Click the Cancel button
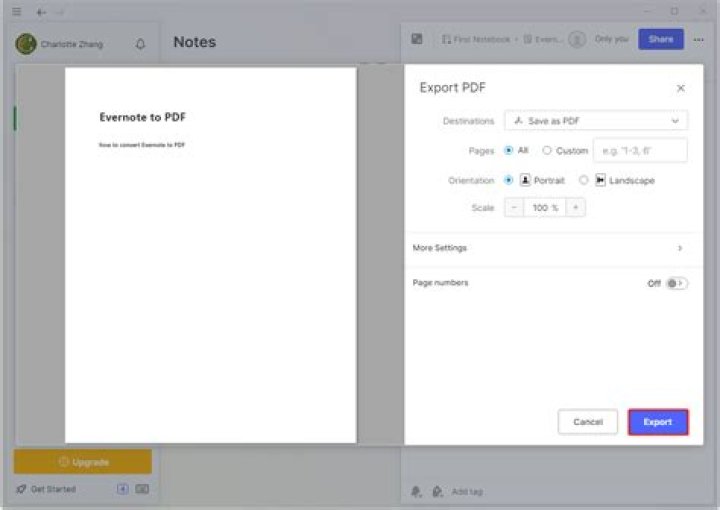The width and height of the screenshot is (720, 510). coord(588,421)
